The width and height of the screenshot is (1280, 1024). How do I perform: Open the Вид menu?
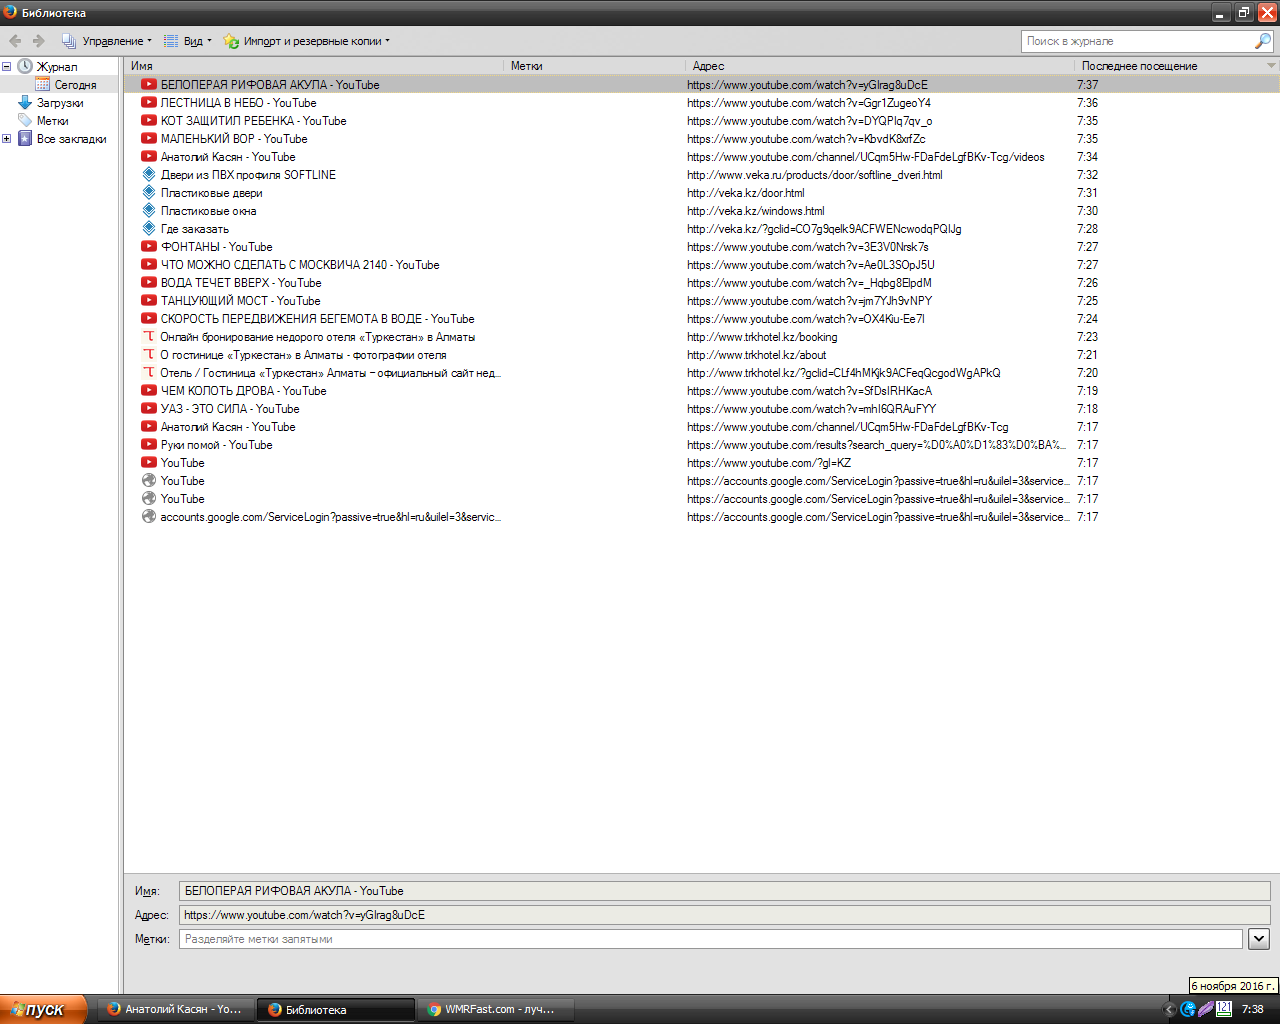[x=188, y=41]
